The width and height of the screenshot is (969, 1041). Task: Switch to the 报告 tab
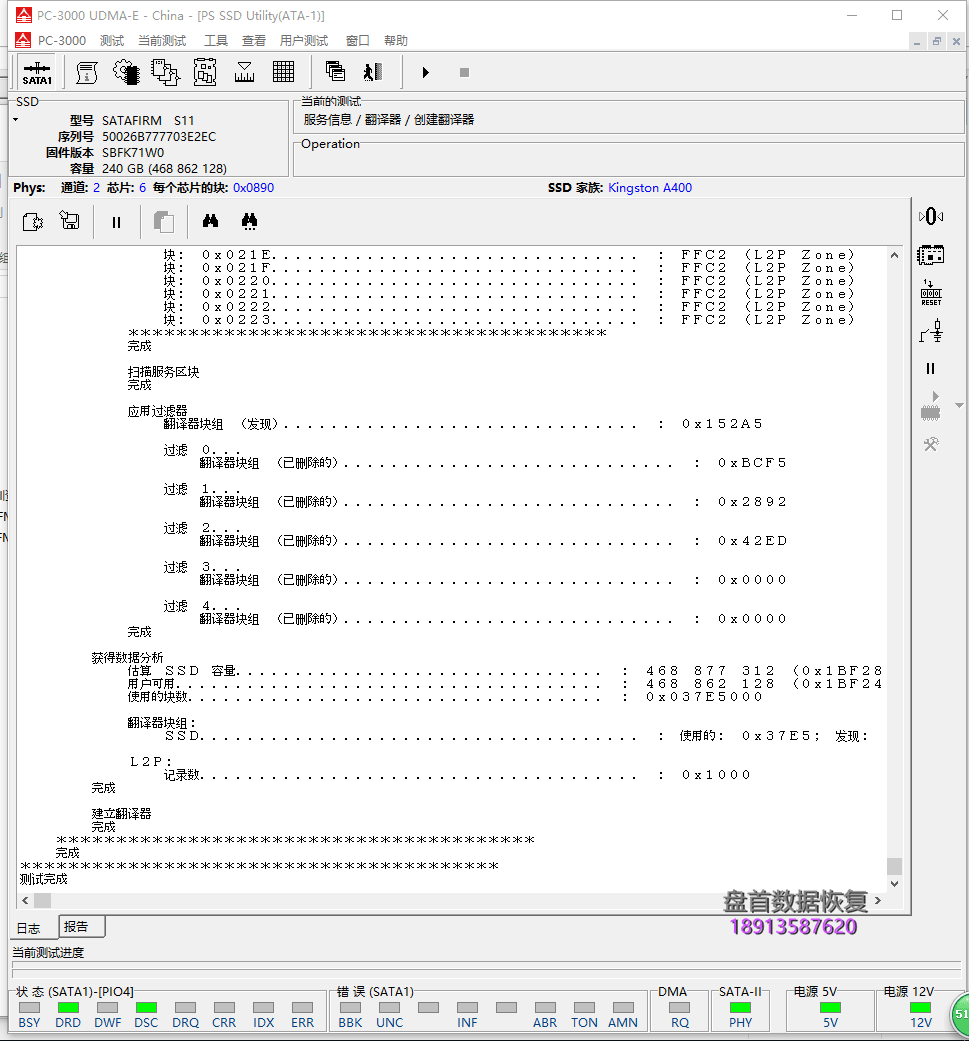click(x=81, y=927)
